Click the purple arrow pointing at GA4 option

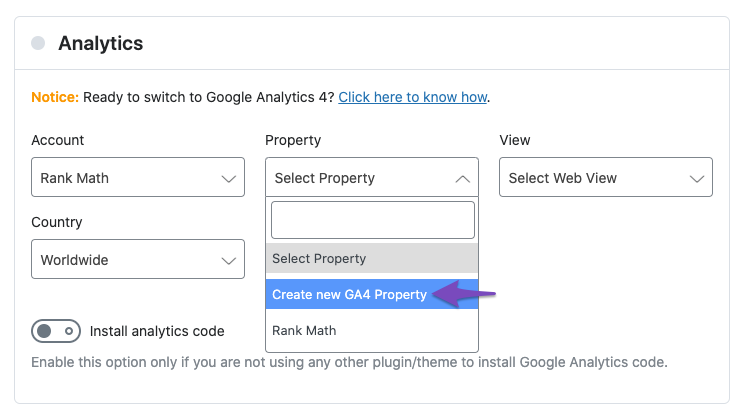pyautogui.click(x=464, y=294)
